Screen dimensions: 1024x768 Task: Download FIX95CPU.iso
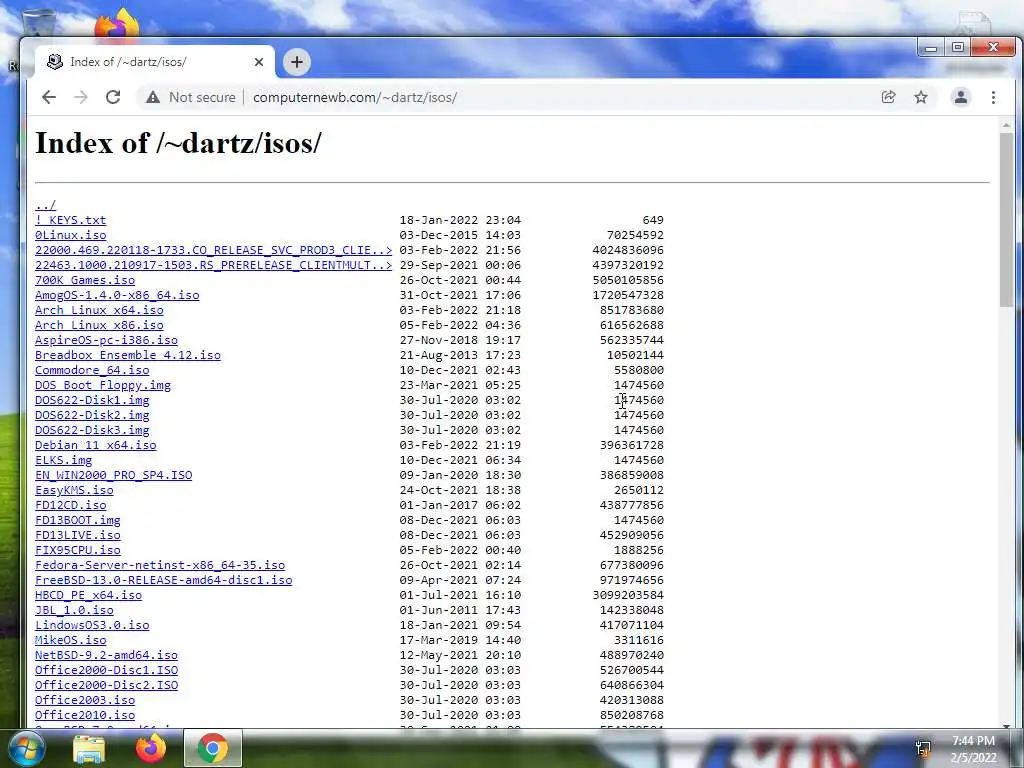tap(78, 551)
